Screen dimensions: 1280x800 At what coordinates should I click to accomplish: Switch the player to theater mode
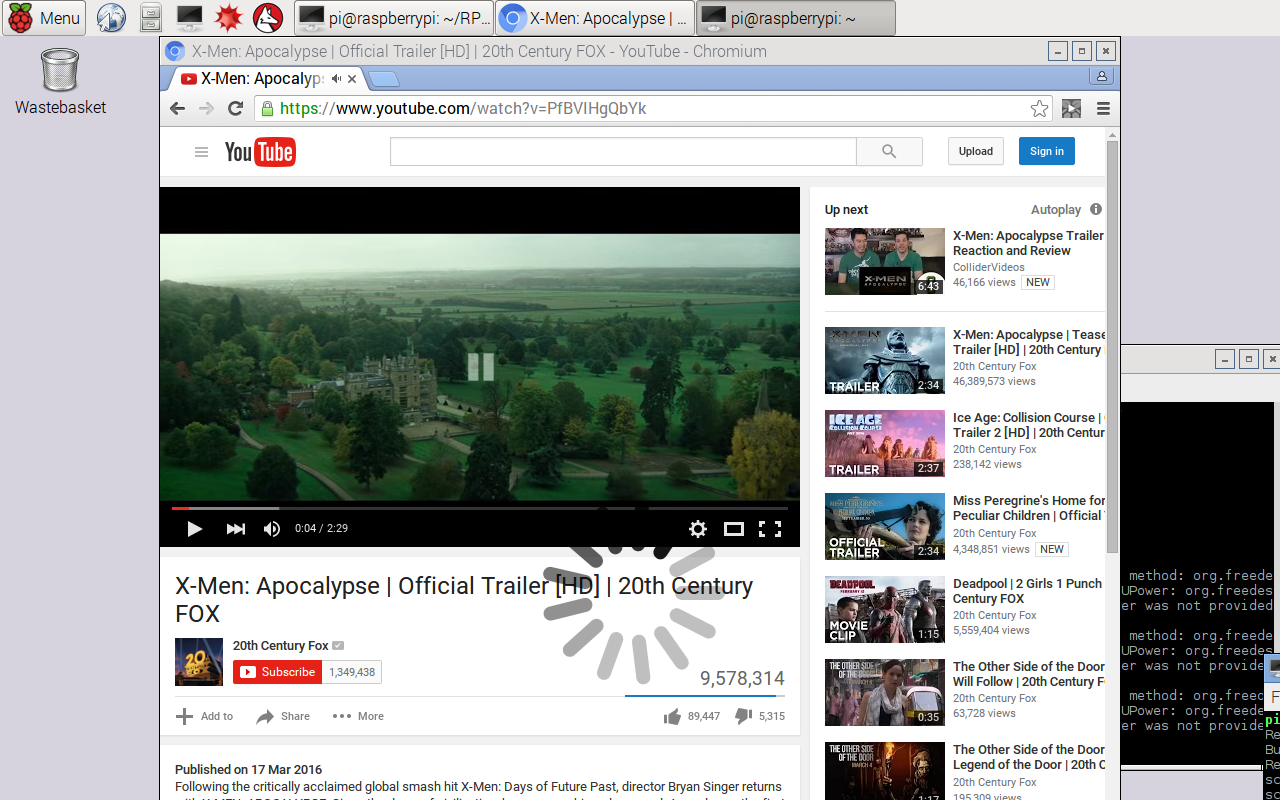(x=734, y=529)
